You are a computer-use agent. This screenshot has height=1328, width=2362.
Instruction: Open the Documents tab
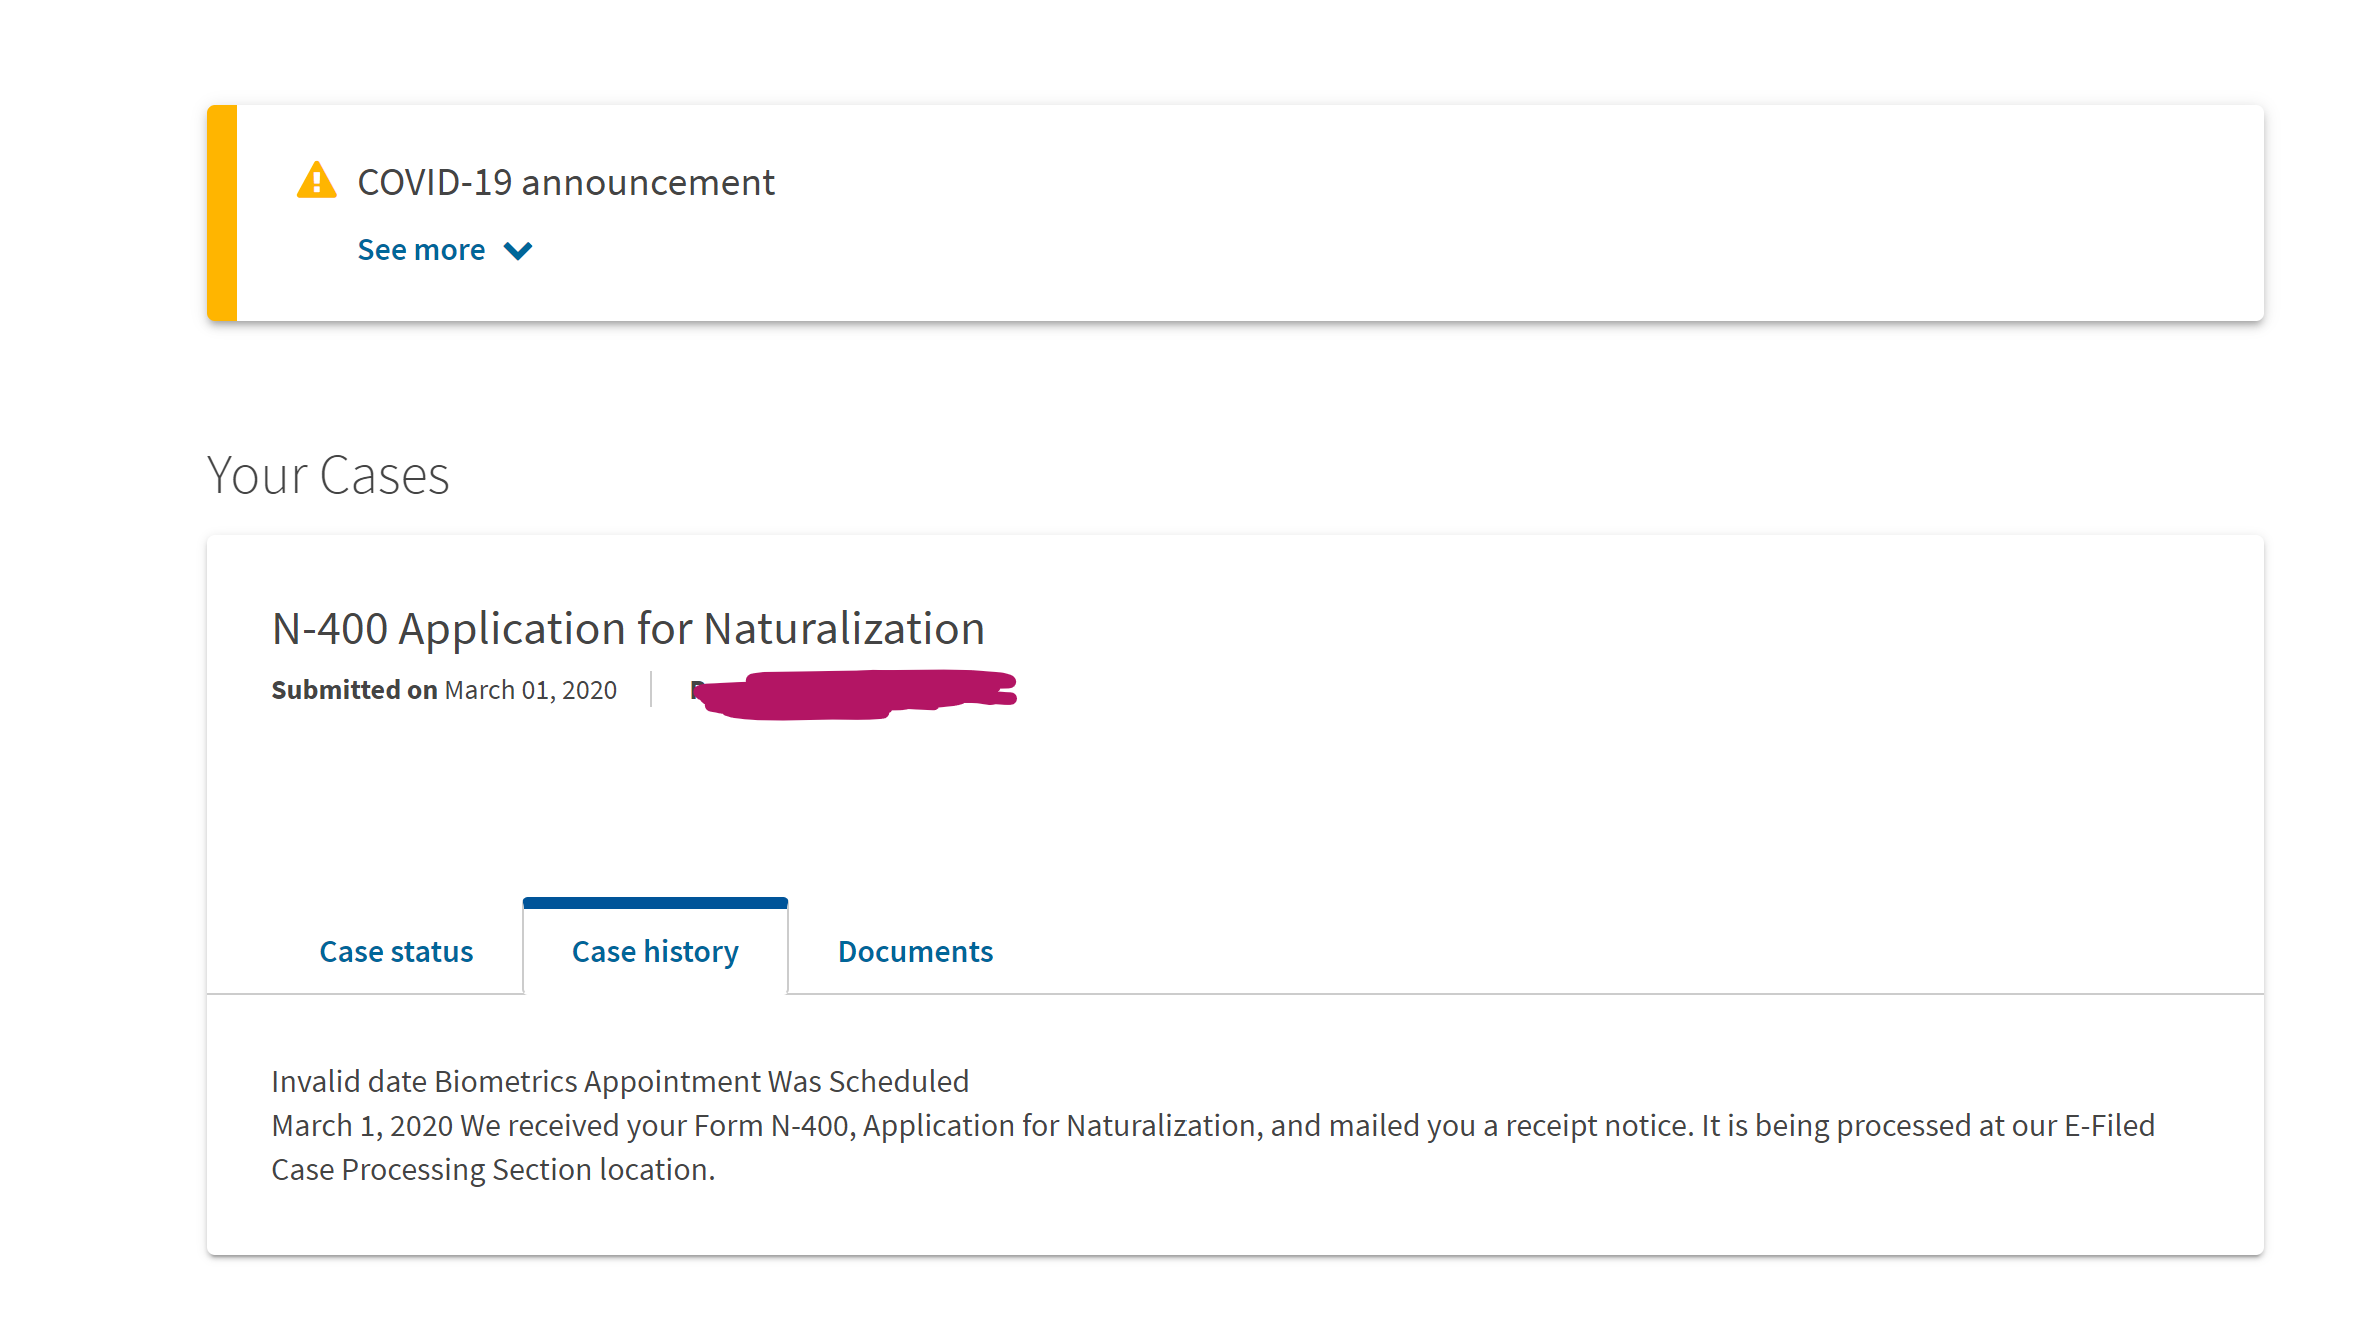pyautogui.click(x=915, y=951)
